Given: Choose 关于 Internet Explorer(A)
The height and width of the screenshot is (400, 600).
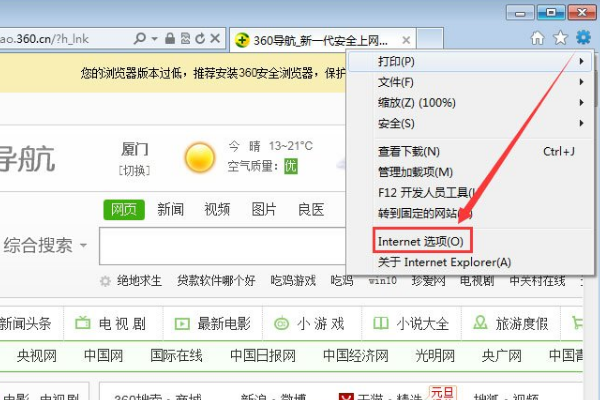Looking at the screenshot, I should pos(470,262).
